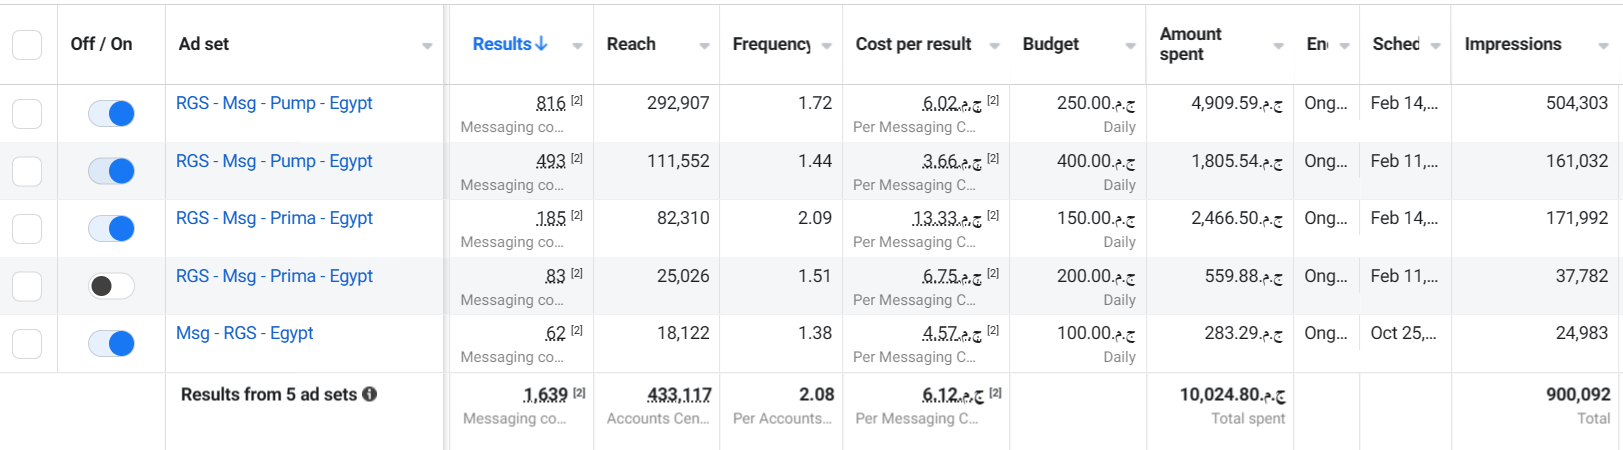Click the 250.00 daily budget cell
The width and height of the screenshot is (1623, 450).
(1077, 113)
